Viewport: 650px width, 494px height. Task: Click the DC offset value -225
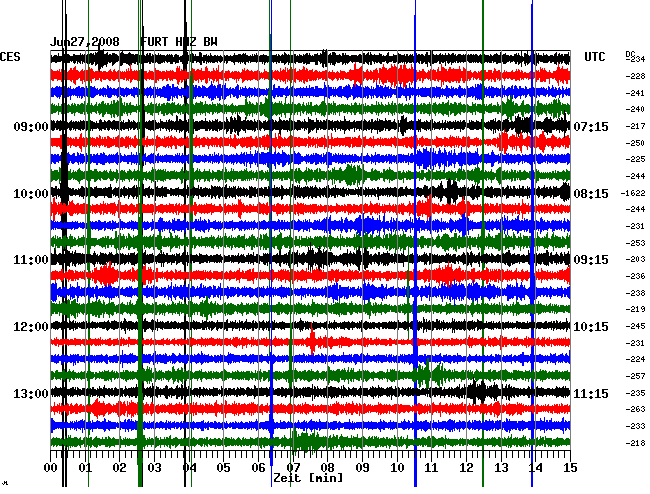coord(635,159)
